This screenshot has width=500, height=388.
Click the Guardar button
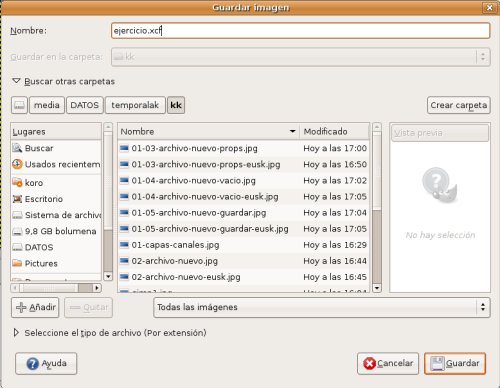455,363
